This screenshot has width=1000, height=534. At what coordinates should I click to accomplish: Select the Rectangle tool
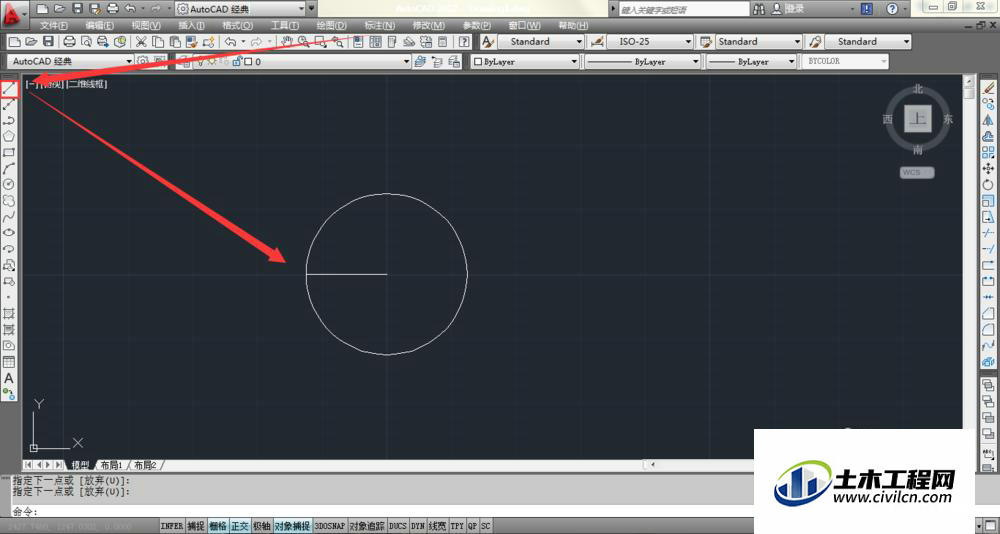(x=9, y=152)
